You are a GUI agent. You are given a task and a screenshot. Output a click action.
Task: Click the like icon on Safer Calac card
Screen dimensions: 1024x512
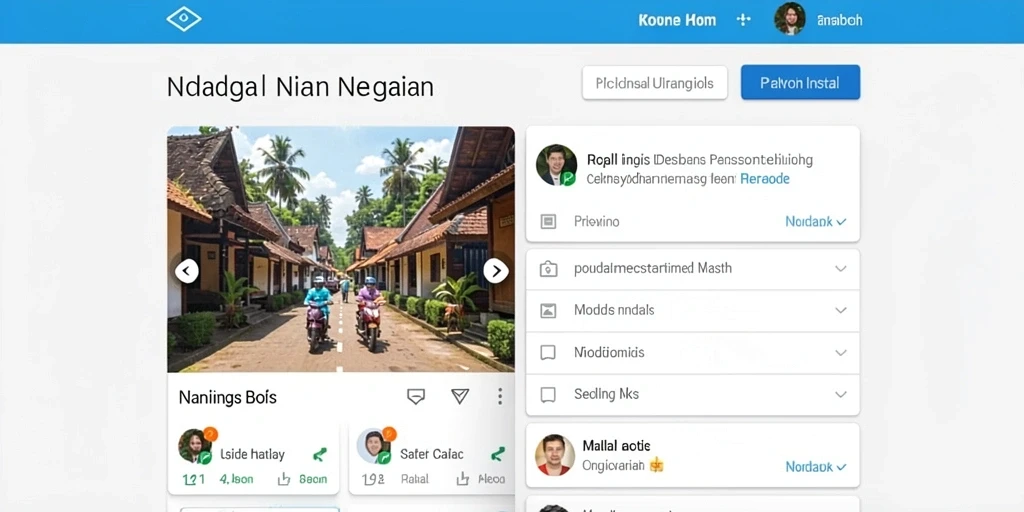coord(462,479)
